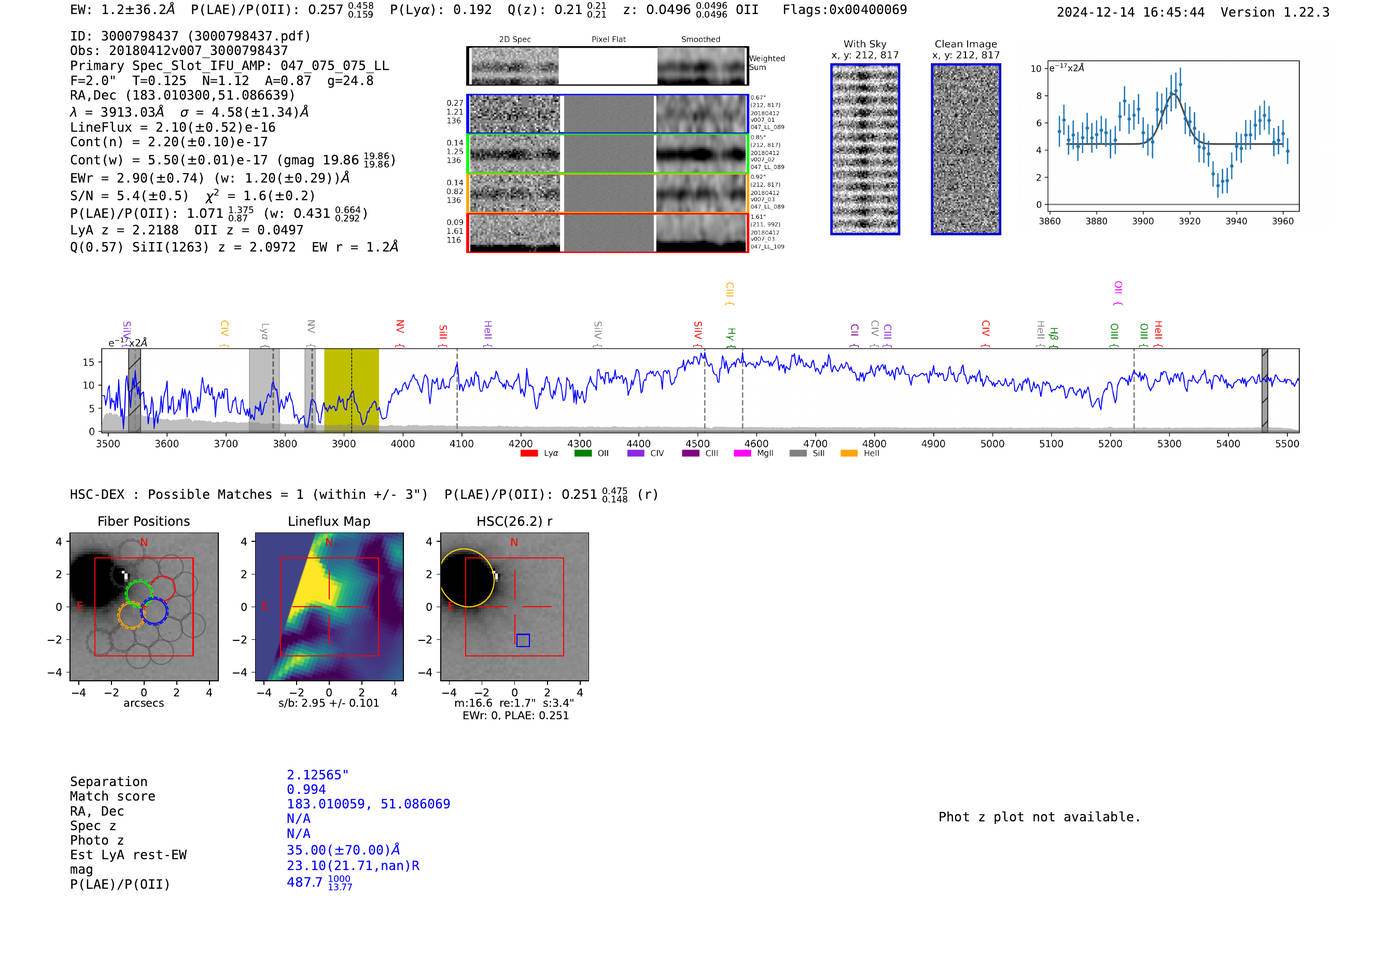Click the Q(0.57) SiII(1263) line
The image size is (1400, 953).
pos(234,247)
